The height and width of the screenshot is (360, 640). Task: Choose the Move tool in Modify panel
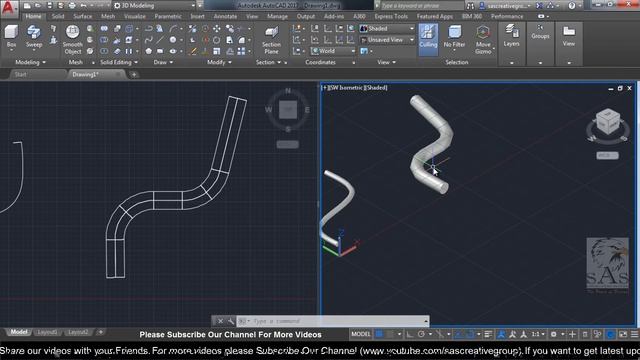[x=217, y=29]
